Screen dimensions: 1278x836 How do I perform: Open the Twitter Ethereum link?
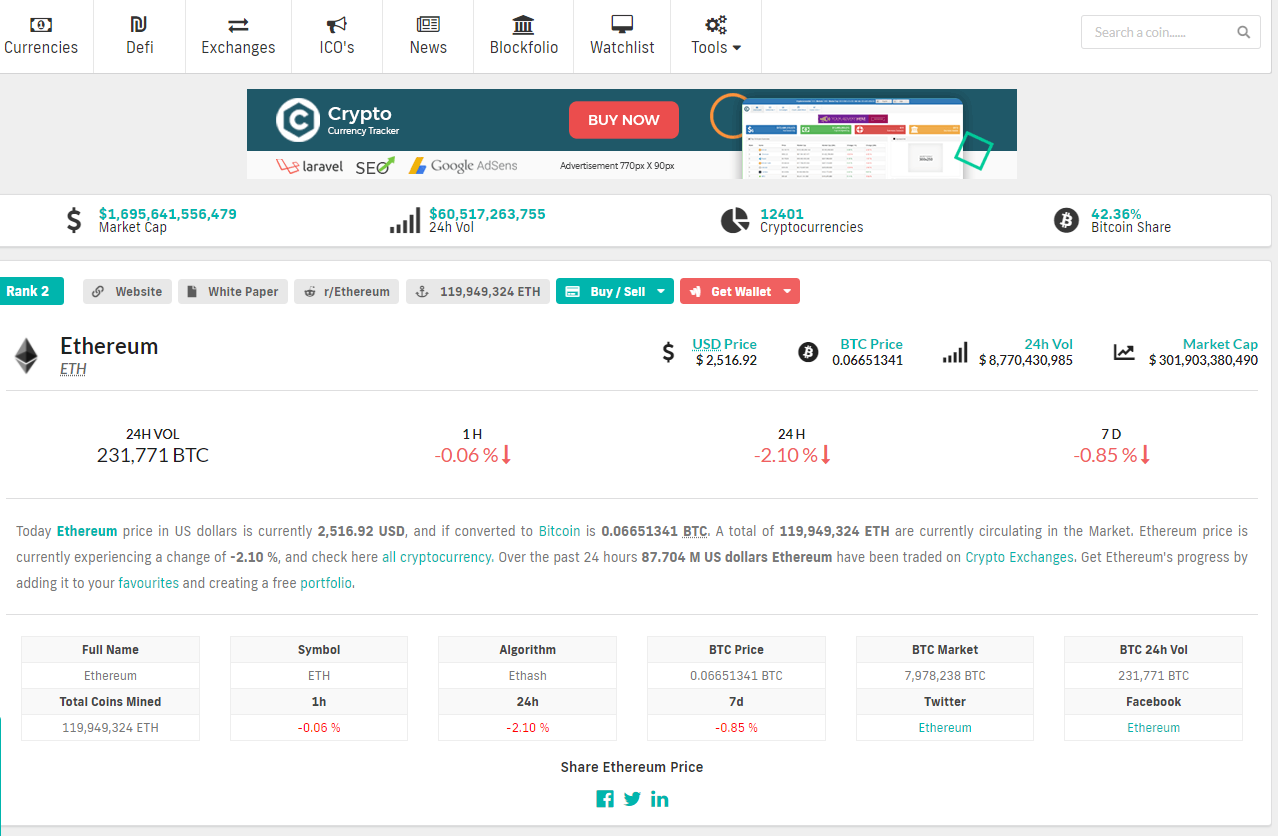pyautogui.click(x=945, y=728)
